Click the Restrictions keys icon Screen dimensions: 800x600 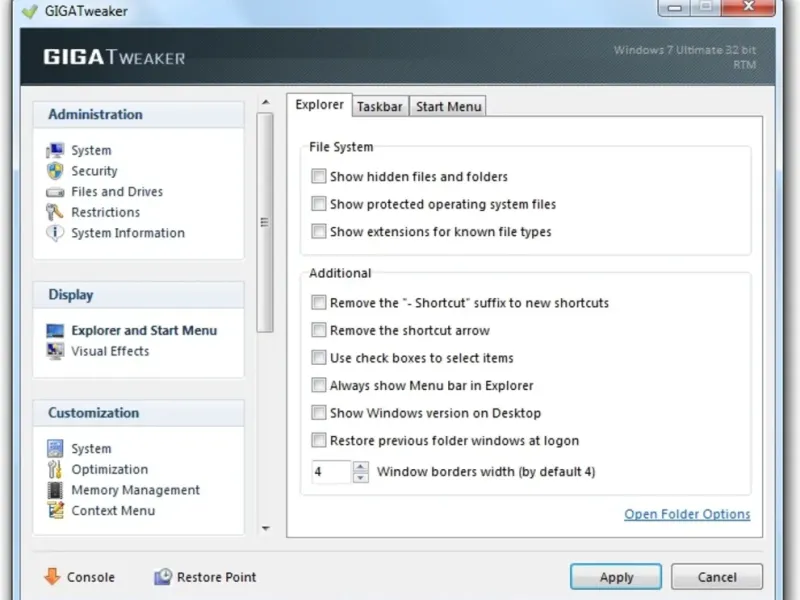(55, 212)
